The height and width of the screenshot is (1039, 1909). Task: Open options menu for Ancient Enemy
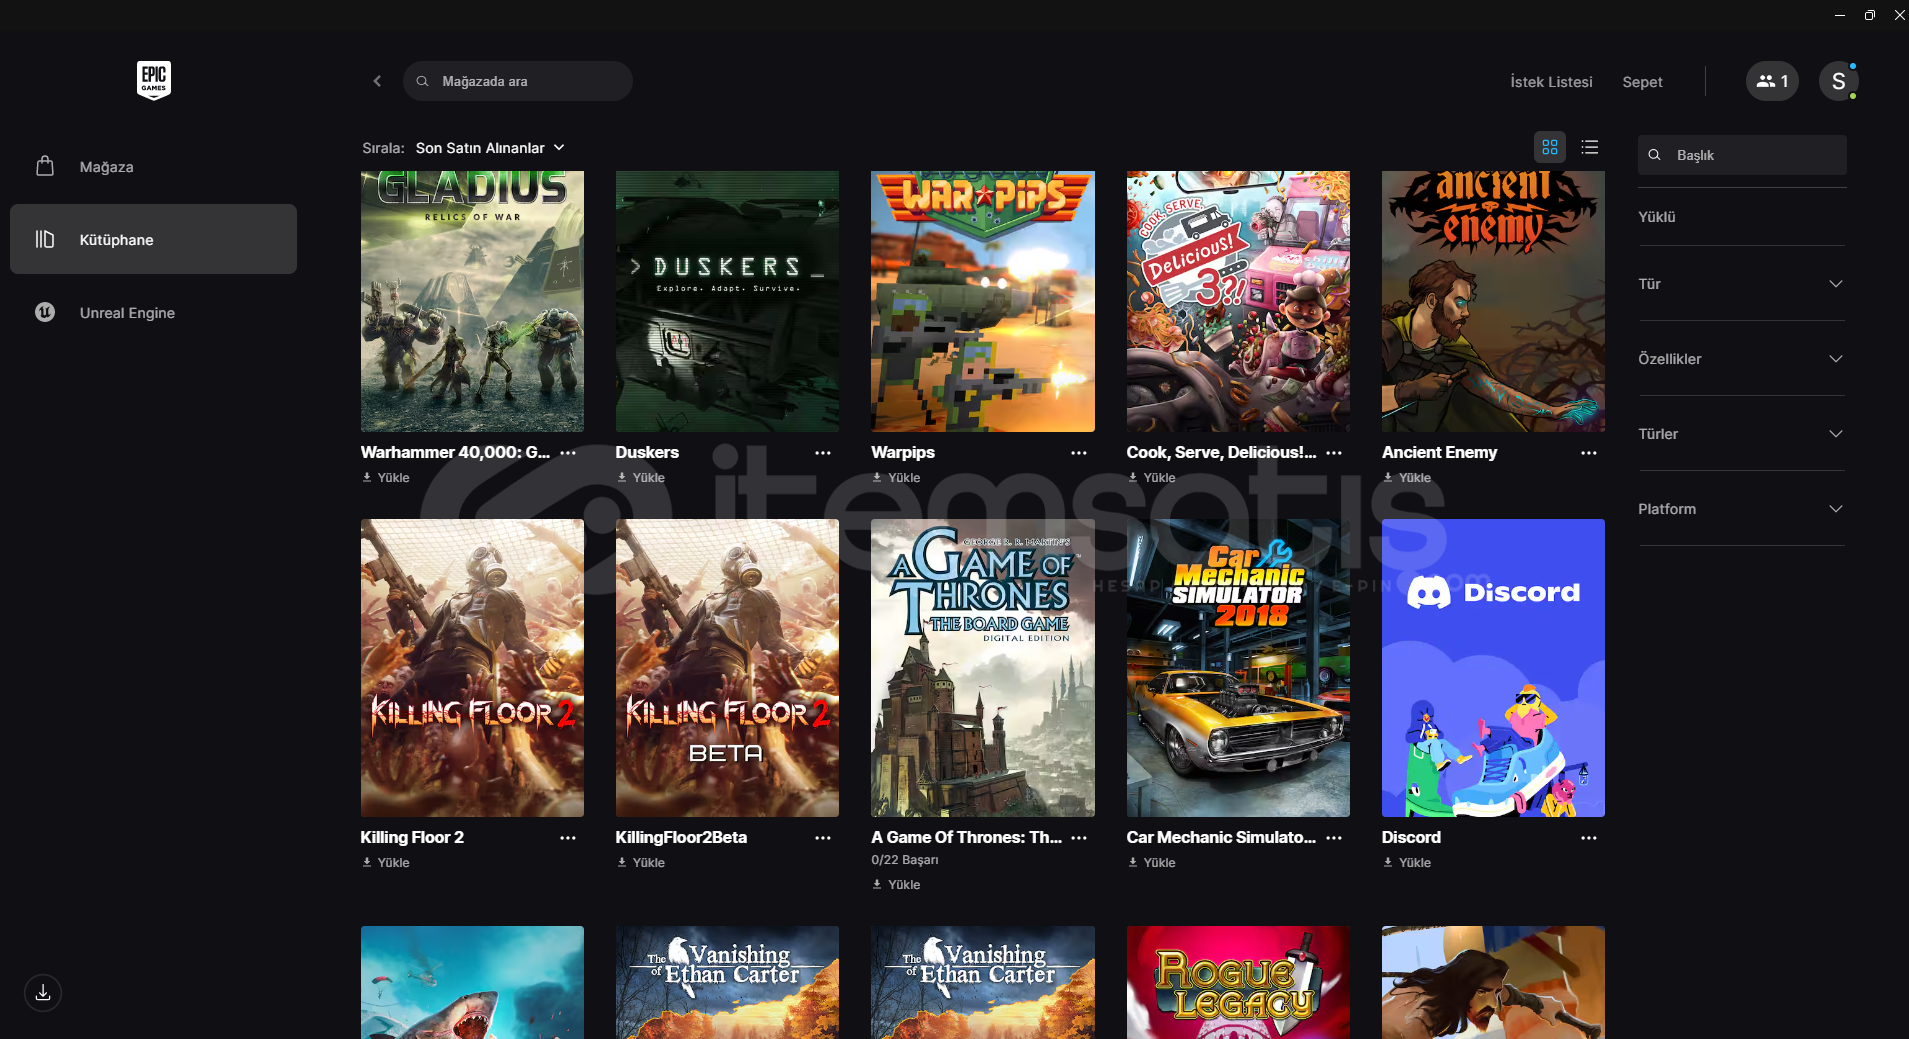click(1589, 453)
